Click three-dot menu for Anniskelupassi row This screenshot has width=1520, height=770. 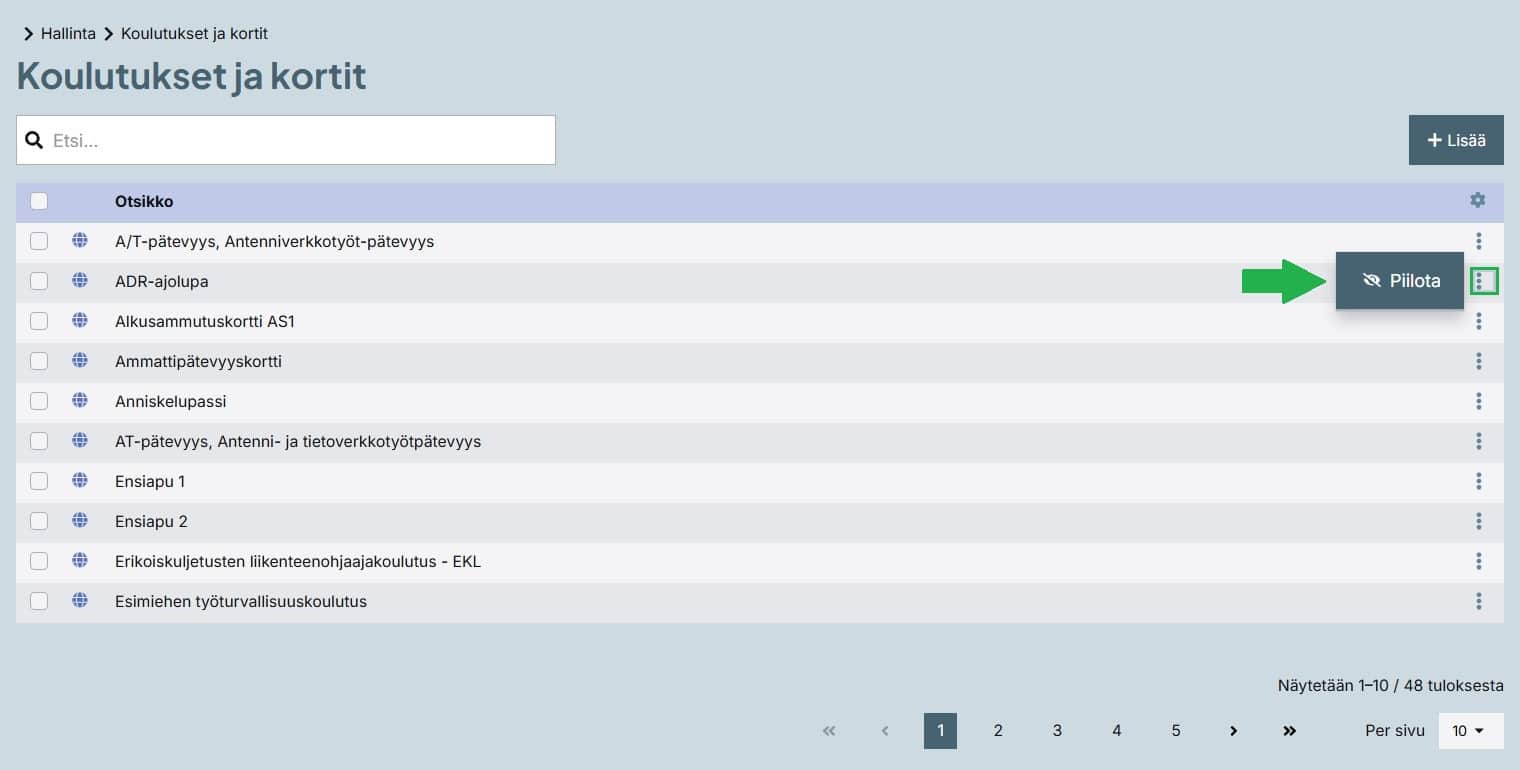(1478, 401)
